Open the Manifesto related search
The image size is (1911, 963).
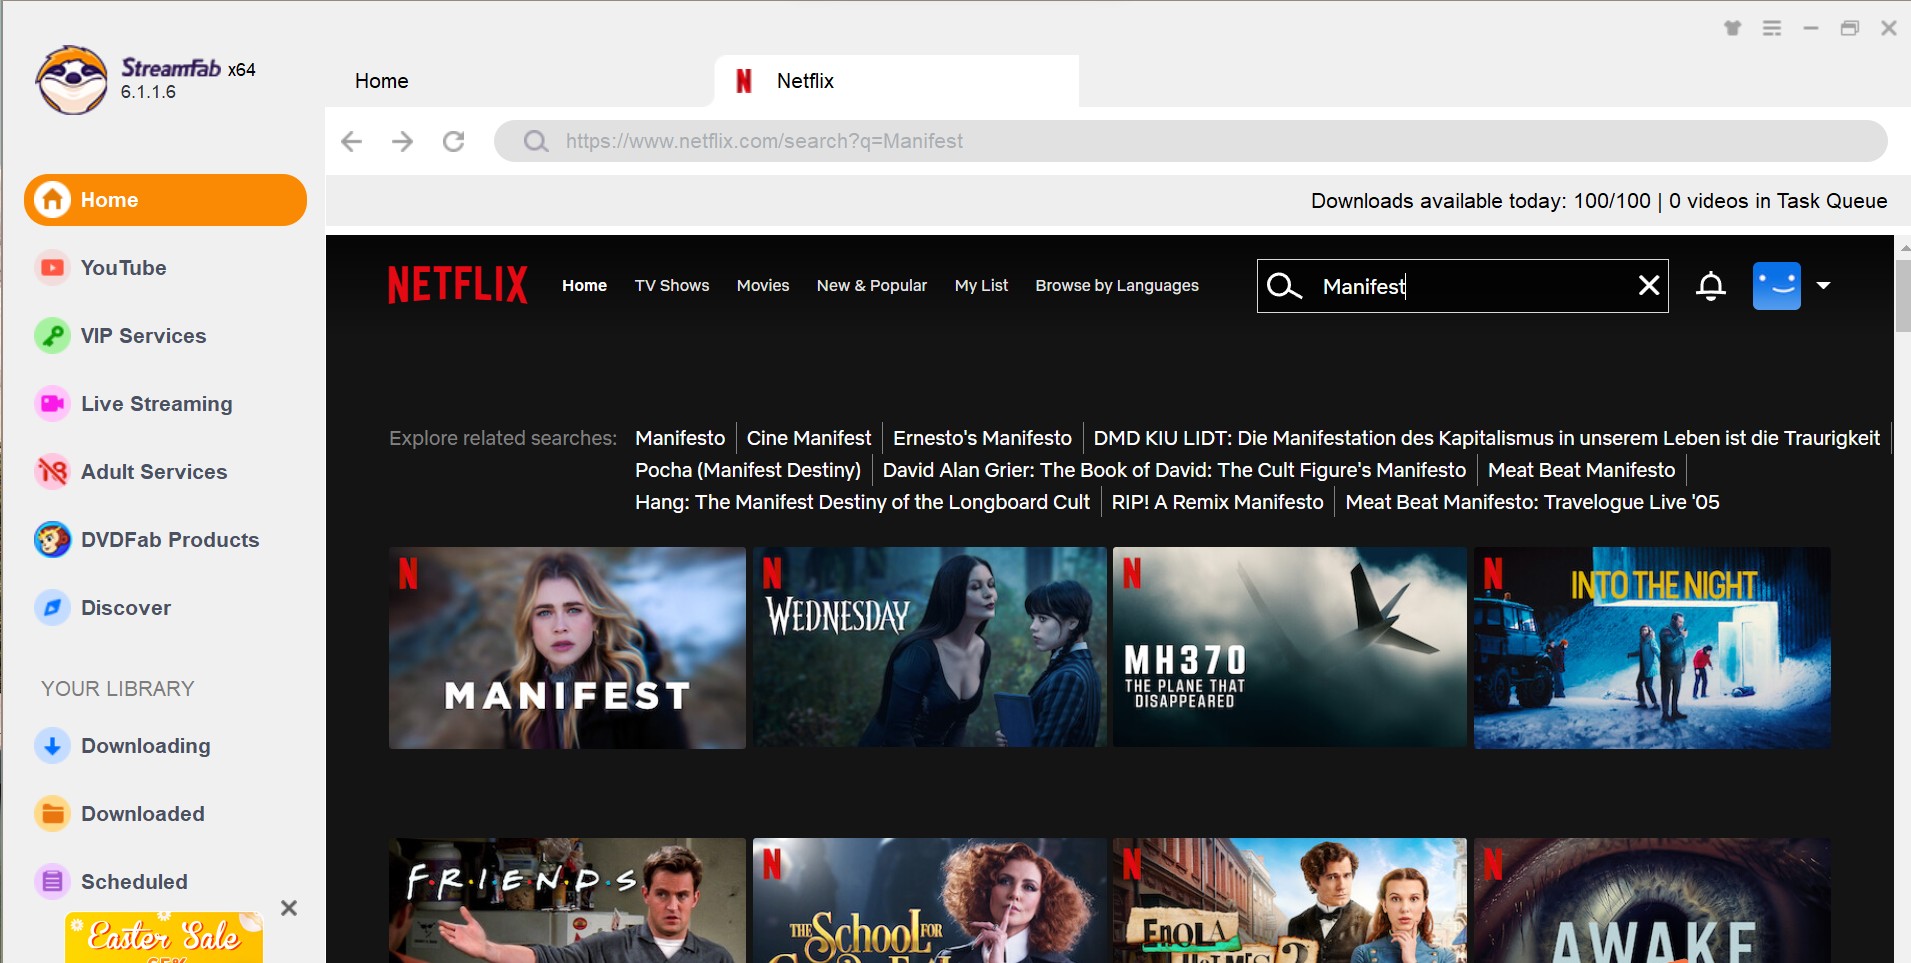pos(680,438)
